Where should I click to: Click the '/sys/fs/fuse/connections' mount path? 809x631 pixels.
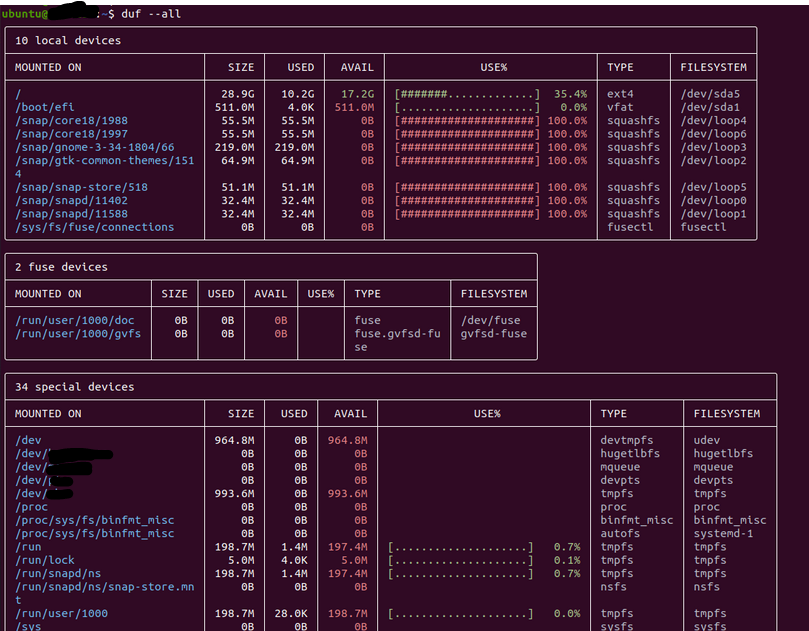click(94, 227)
